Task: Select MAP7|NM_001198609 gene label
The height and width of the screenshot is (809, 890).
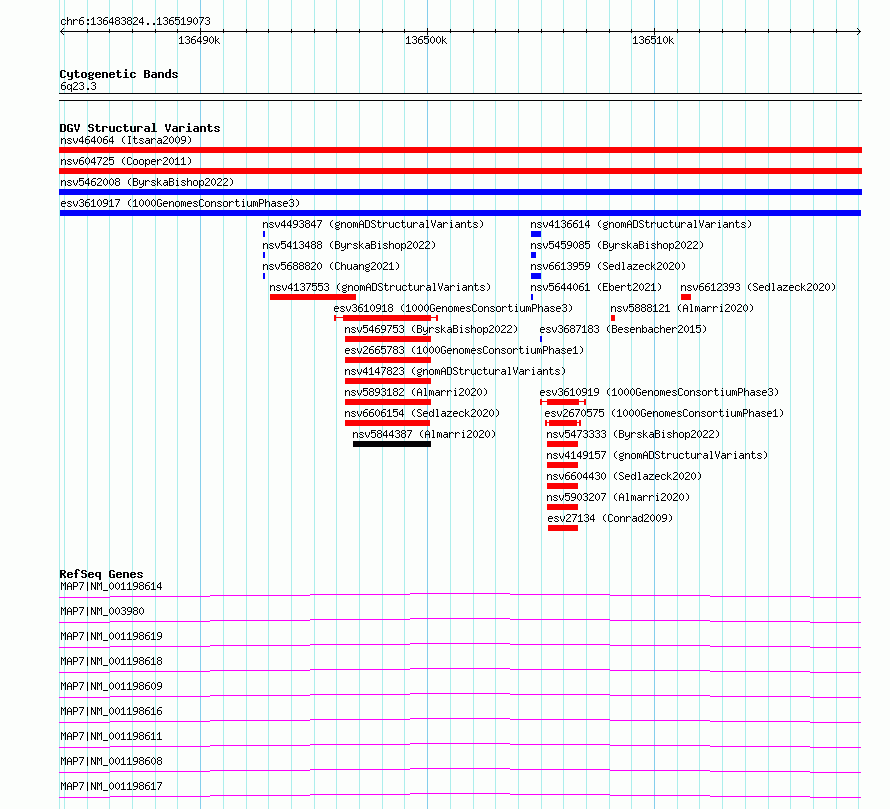Action: pos(111,686)
